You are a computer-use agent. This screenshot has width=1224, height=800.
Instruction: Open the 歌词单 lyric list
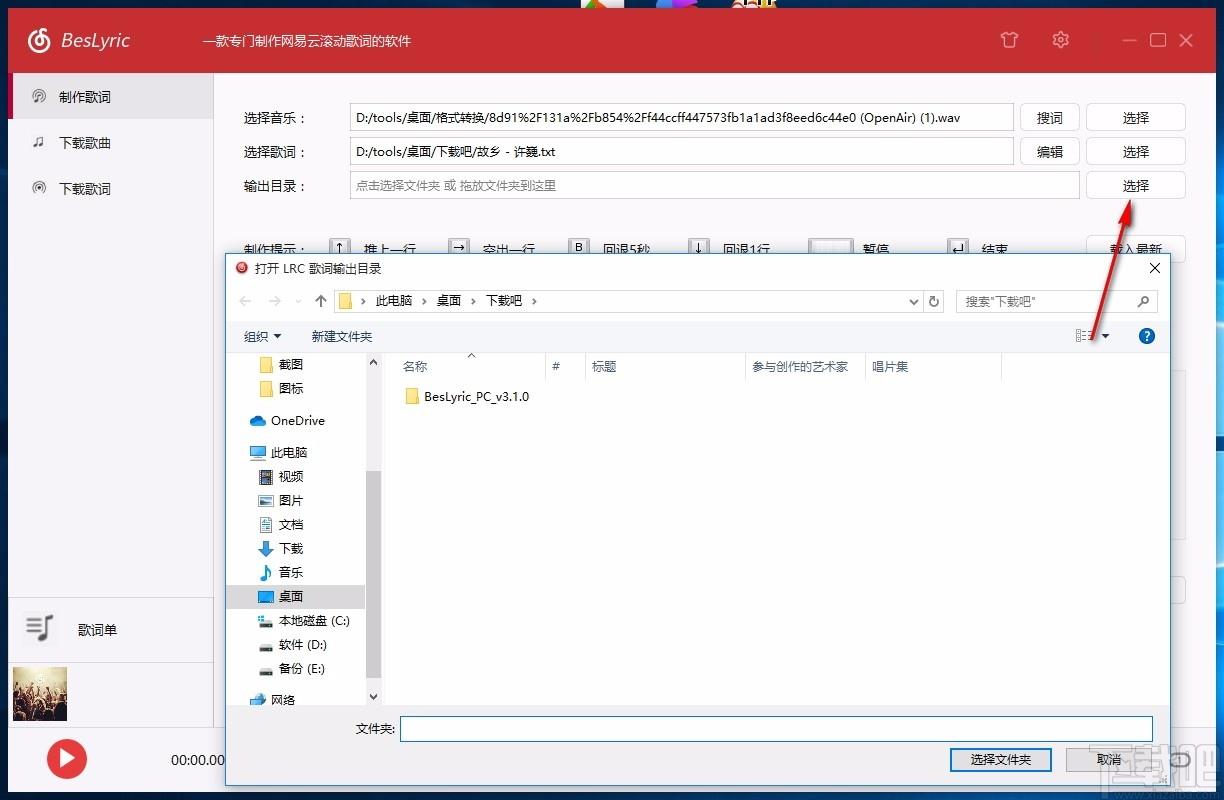coord(111,630)
